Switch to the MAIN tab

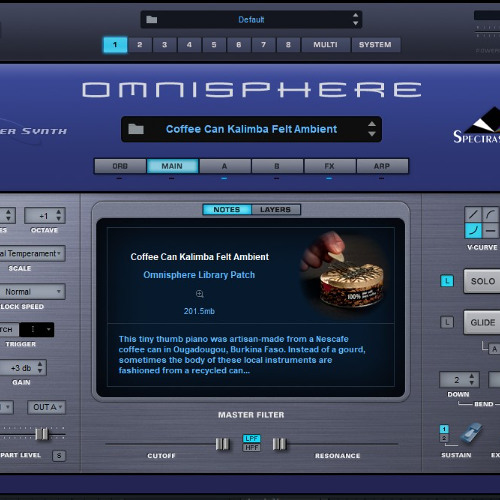click(x=172, y=166)
